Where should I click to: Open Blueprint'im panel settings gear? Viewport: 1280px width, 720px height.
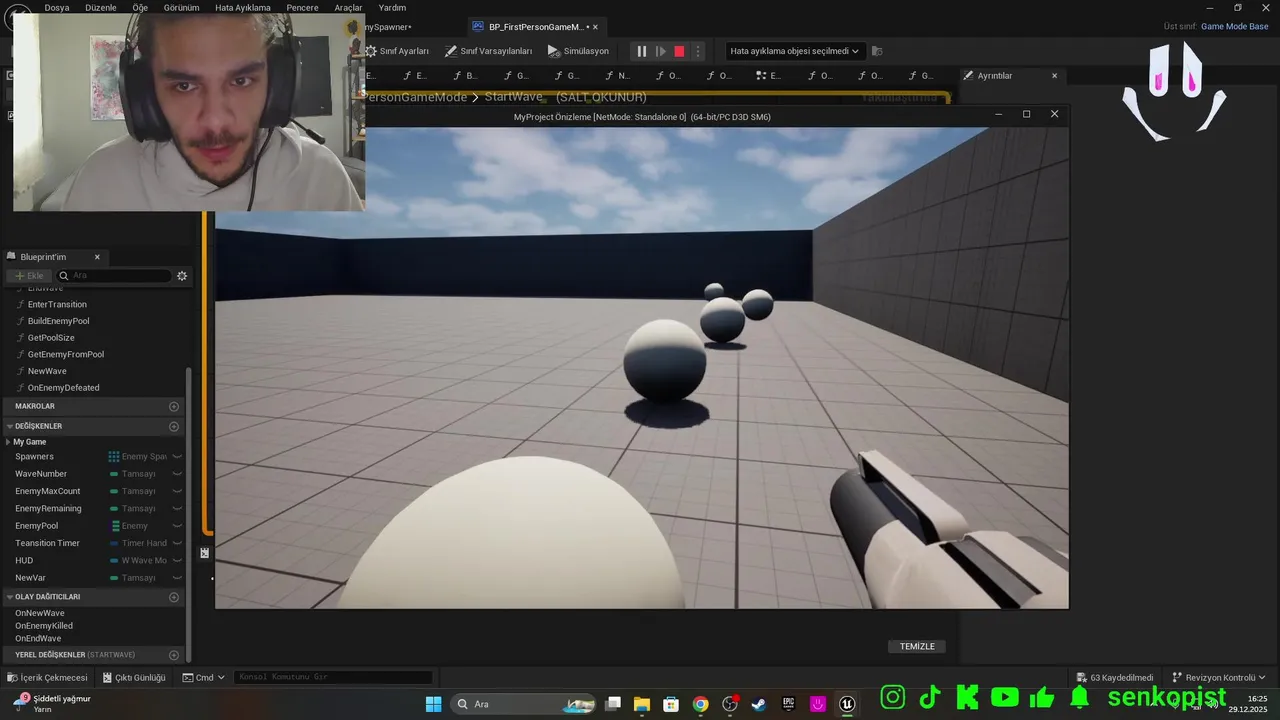[182, 276]
